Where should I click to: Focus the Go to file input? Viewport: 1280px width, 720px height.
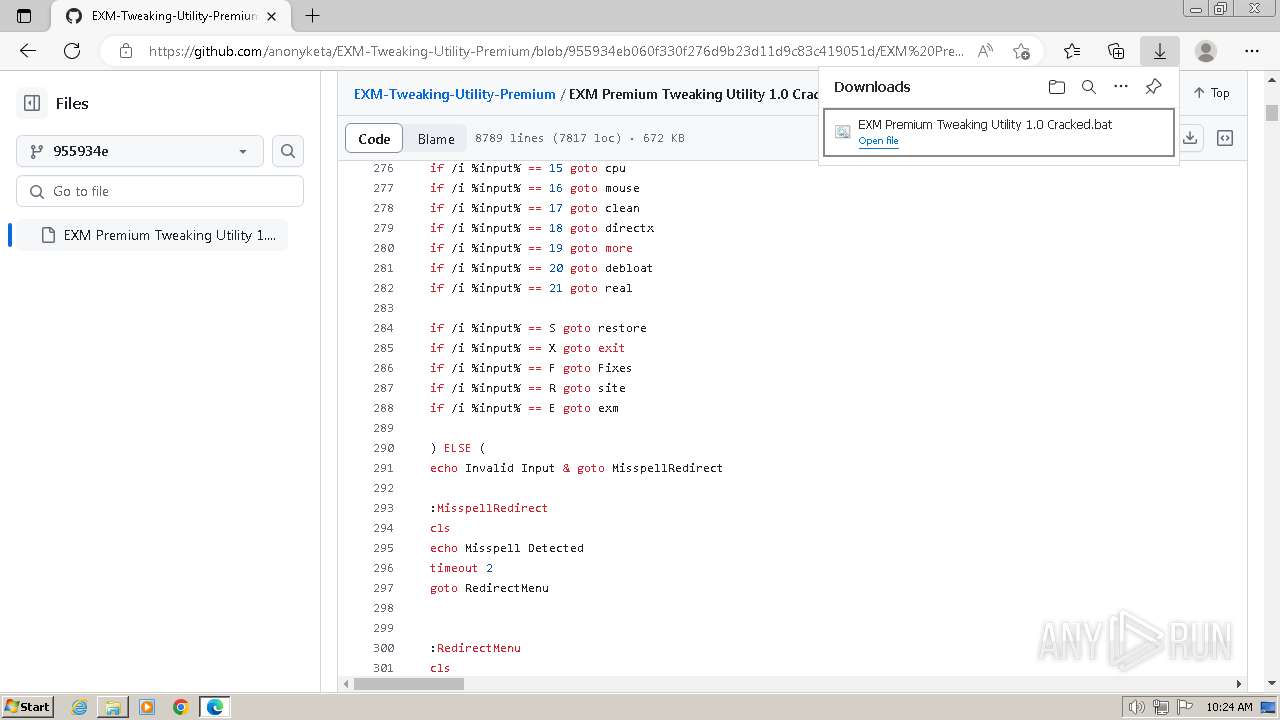point(160,191)
